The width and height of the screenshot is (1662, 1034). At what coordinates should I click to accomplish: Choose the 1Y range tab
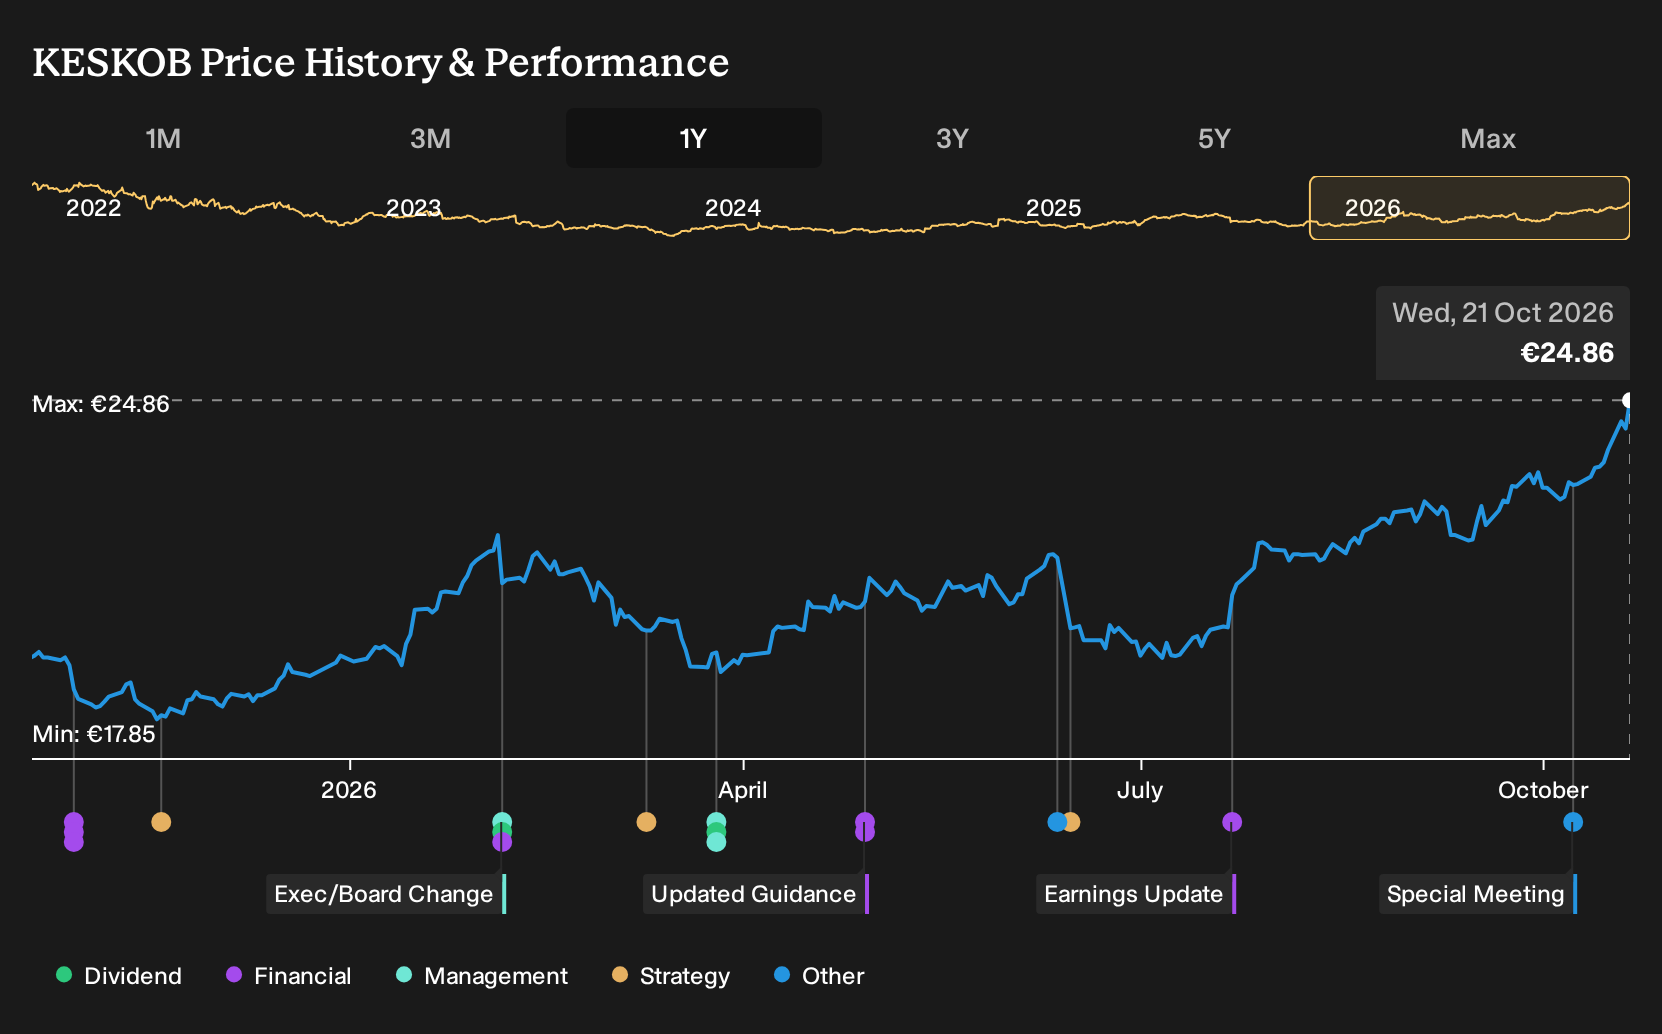(694, 138)
